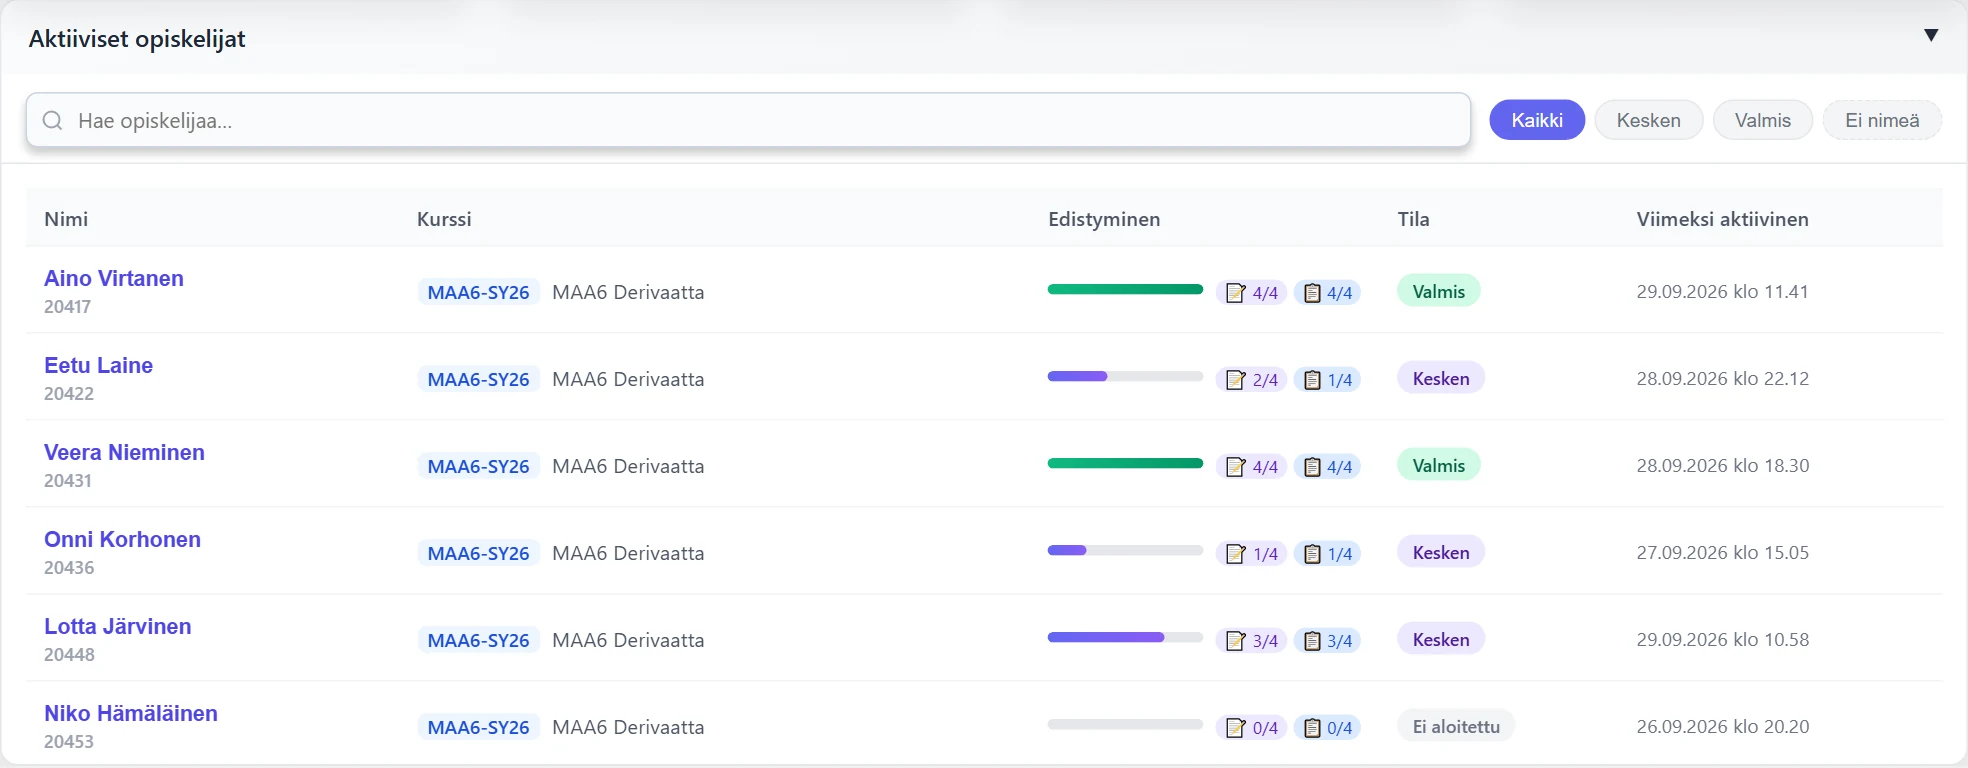The image size is (1968, 768).
Task: Click Aino Virtanen's clipboard 4/4 icon
Action: coord(1312,293)
